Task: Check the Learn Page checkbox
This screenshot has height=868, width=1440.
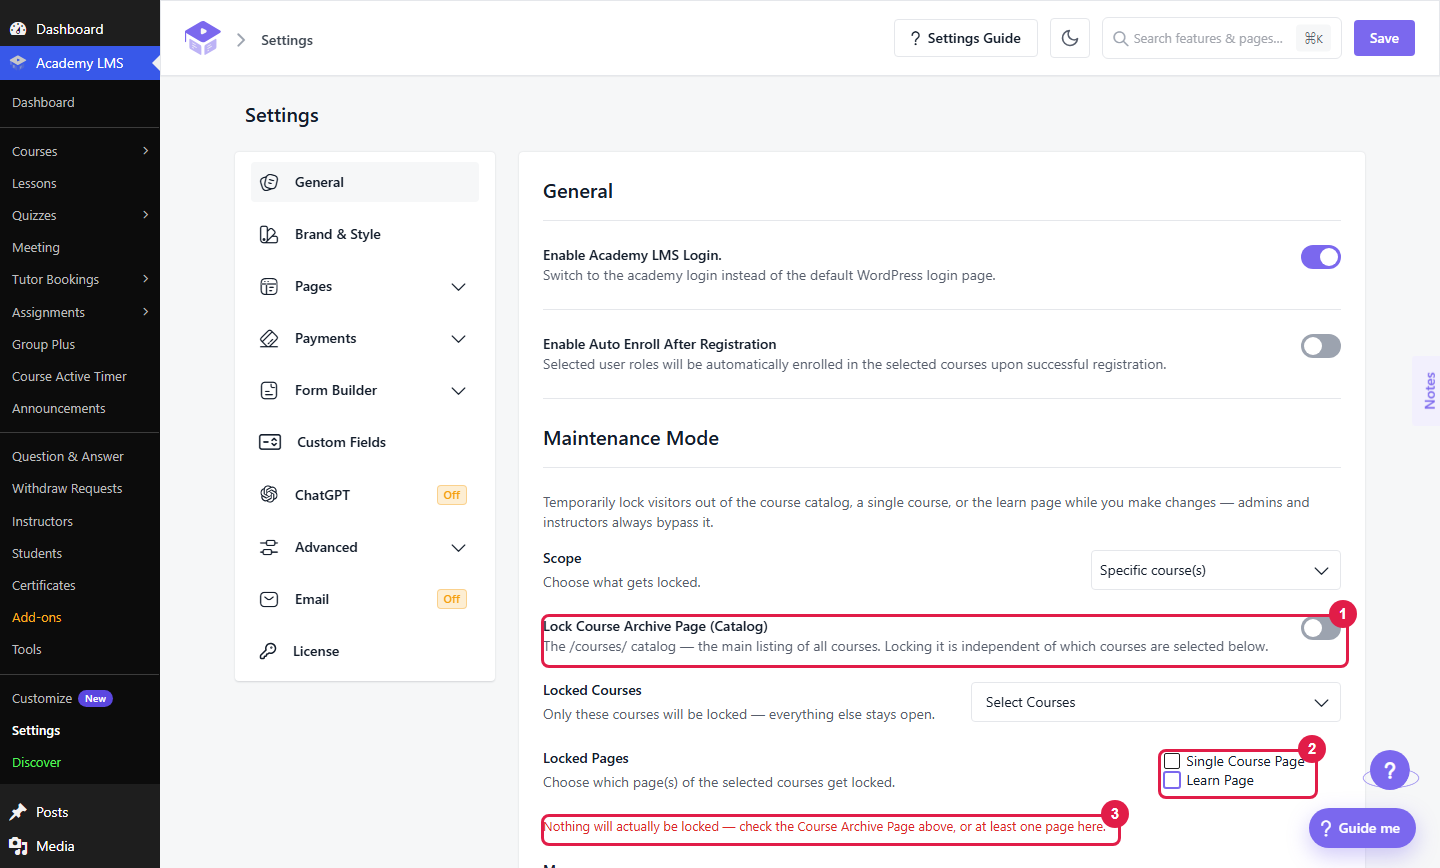Action: 1172,780
